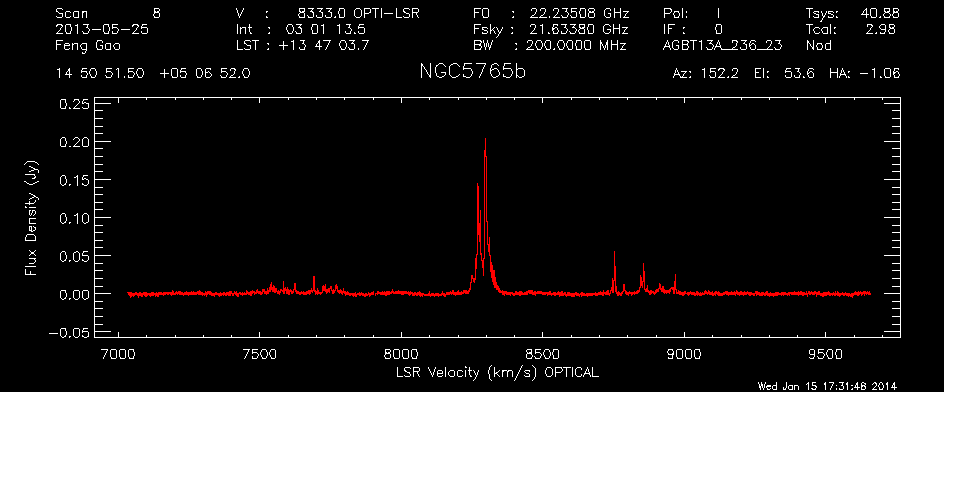The width and height of the screenshot is (962, 490).
Task: Click the velocity value 8333.0 OPTI-LSR
Action: point(357,14)
